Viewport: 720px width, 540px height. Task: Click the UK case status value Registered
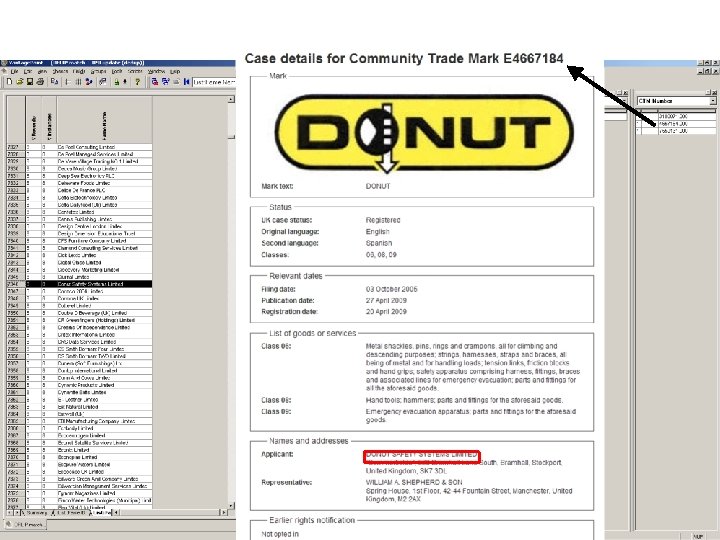coord(383,220)
